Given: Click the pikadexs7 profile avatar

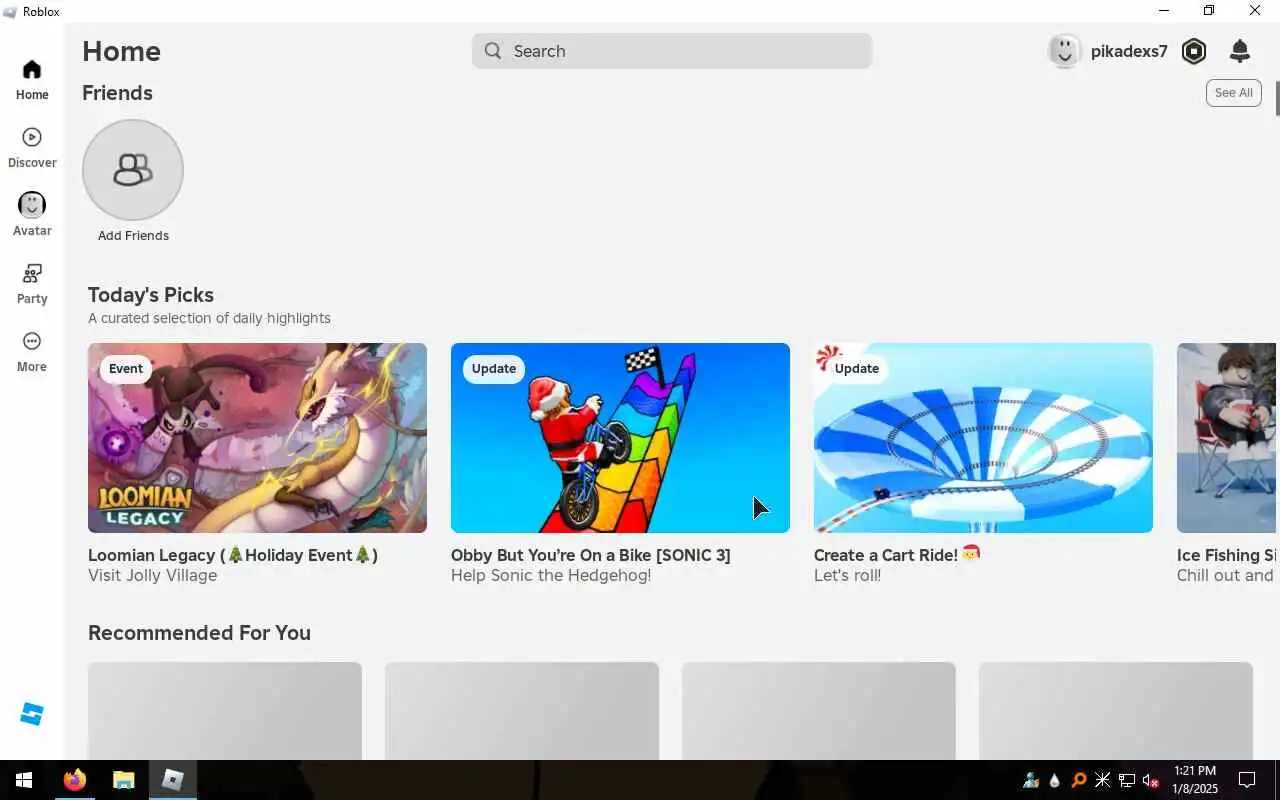Looking at the screenshot, I should pyautogui.click(x=1065, y=51).
